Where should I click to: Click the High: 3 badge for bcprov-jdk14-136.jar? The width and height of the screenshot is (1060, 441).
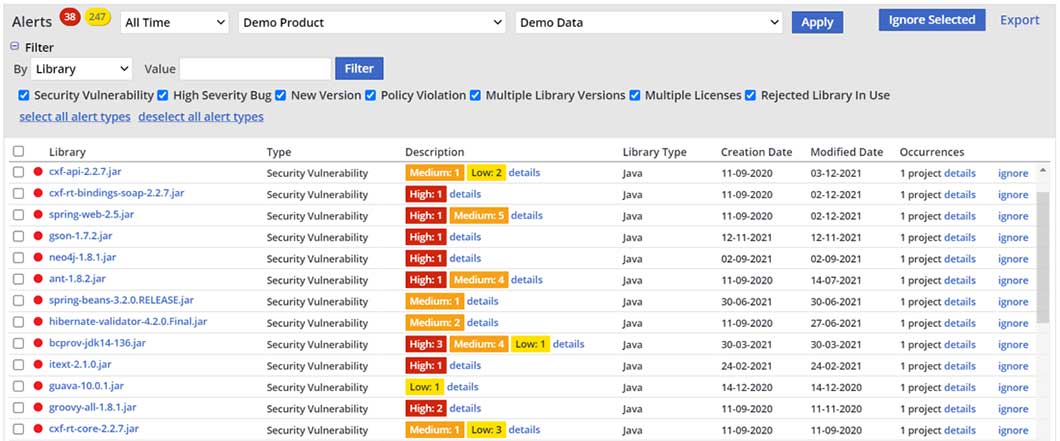coord(426,344)
